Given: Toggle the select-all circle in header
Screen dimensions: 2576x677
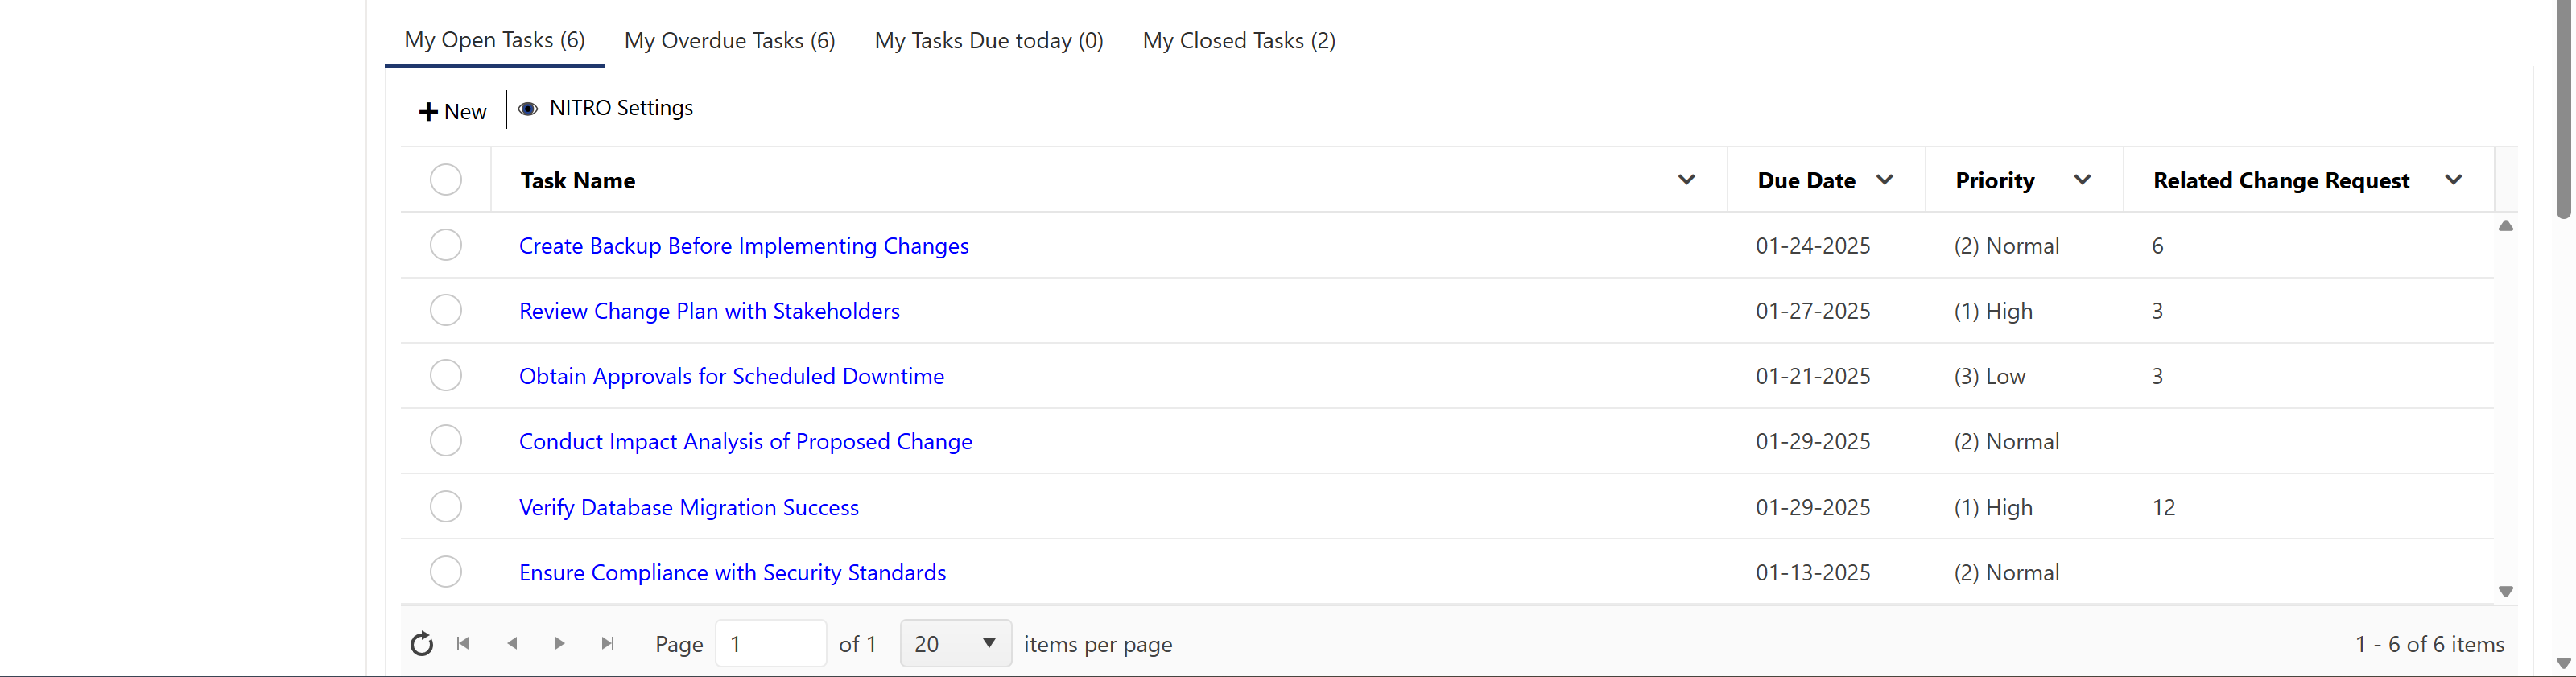Looking at the screenshot, I should pos(446,180).
